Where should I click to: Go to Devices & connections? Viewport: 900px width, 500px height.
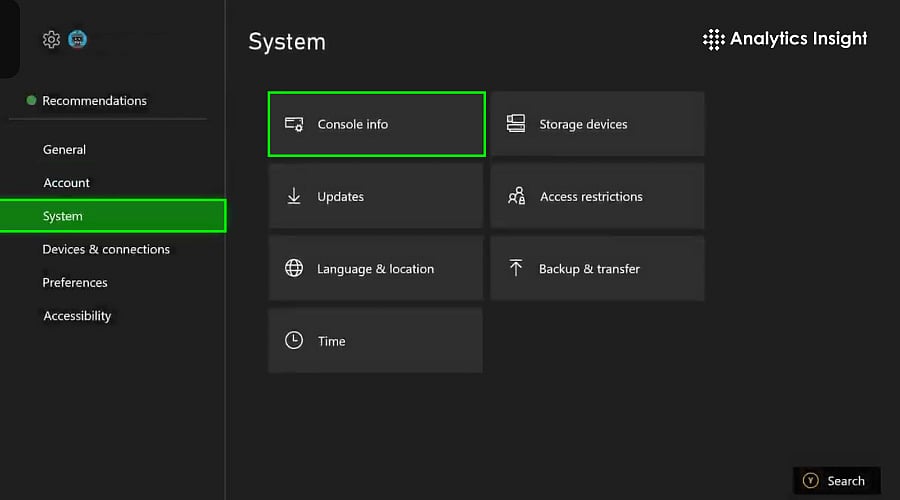coord(106,249)
